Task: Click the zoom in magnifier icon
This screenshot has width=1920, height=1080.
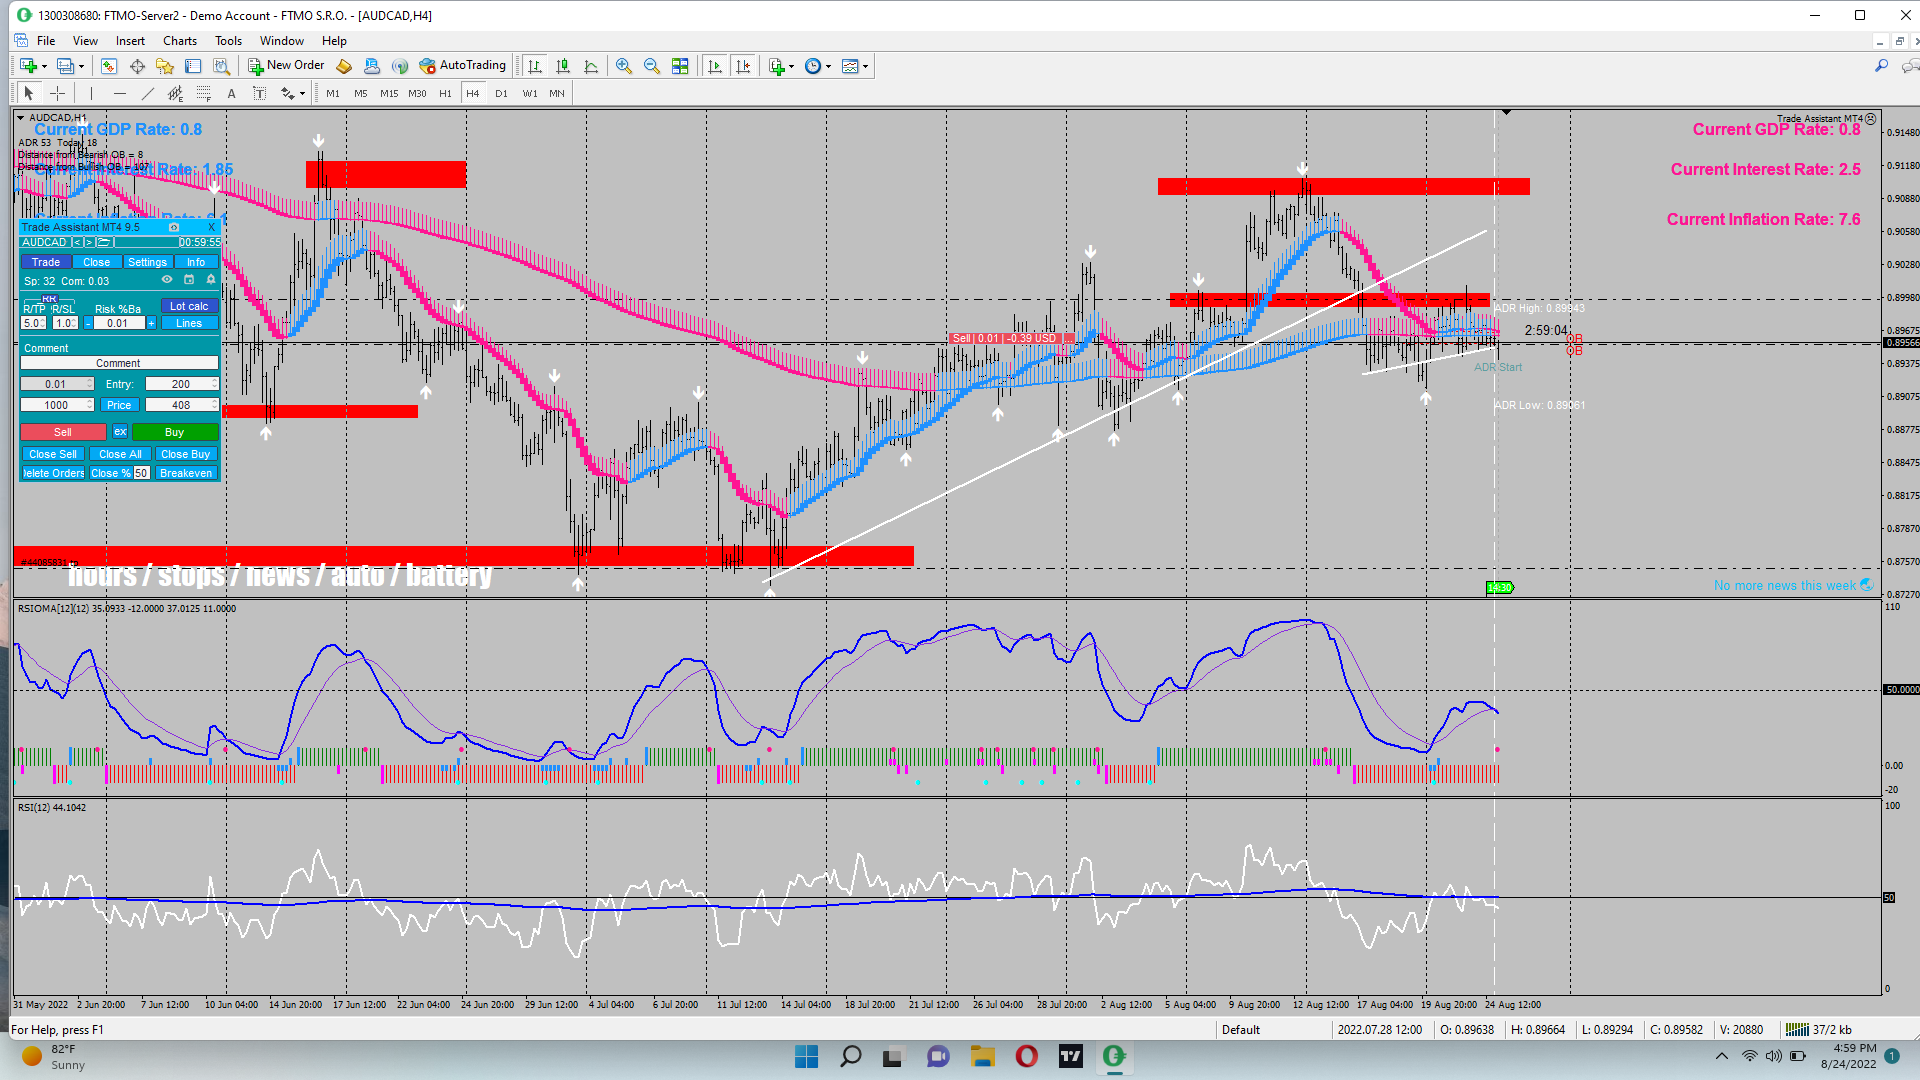Action: pos(624,66)
